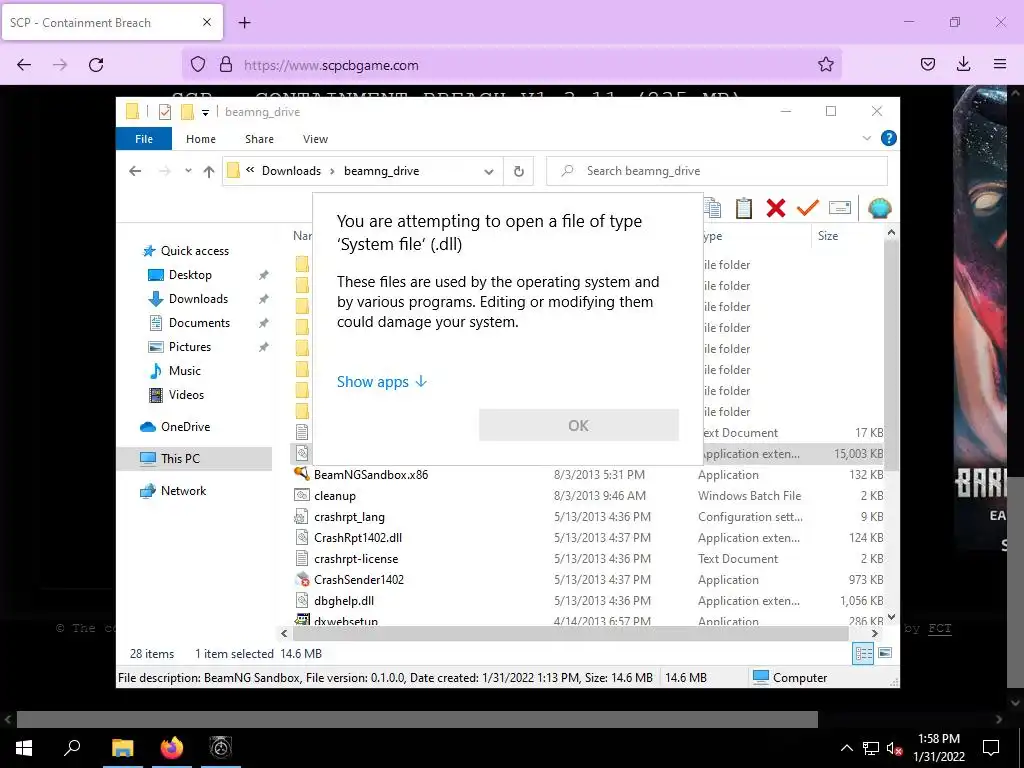Click the Properties card icon in toolbar
This screenshot has width=1024, height=768.
pos(840,208)
